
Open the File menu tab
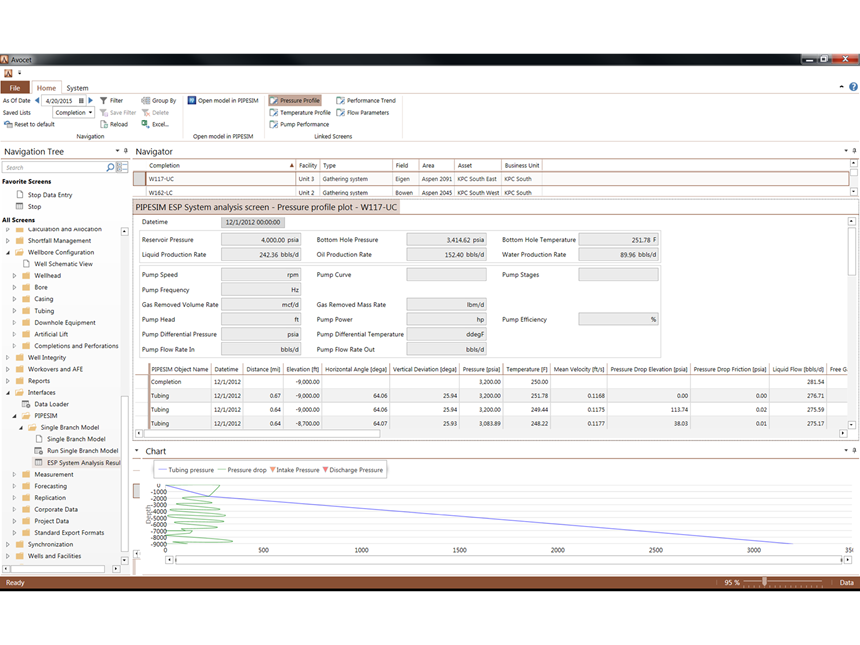[16, 88]
